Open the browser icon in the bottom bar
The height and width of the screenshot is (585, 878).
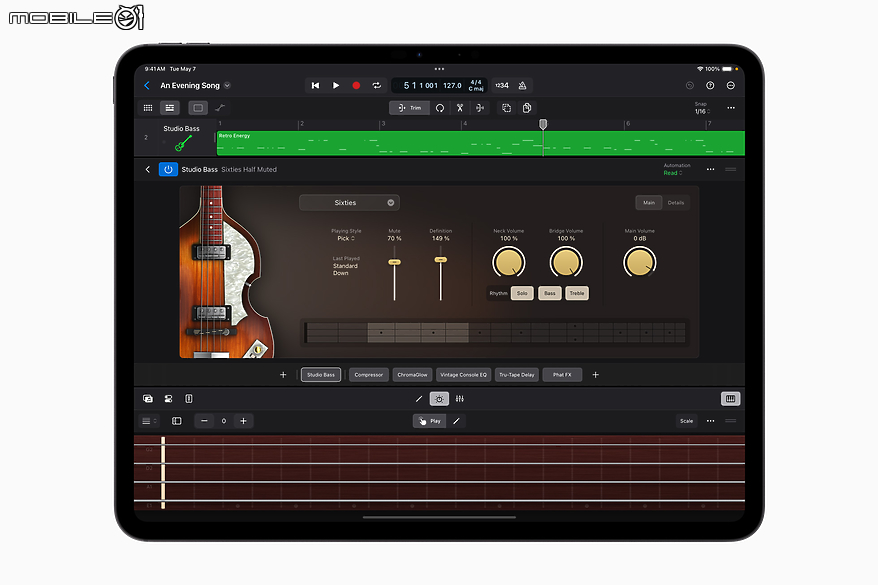(148, 399)
